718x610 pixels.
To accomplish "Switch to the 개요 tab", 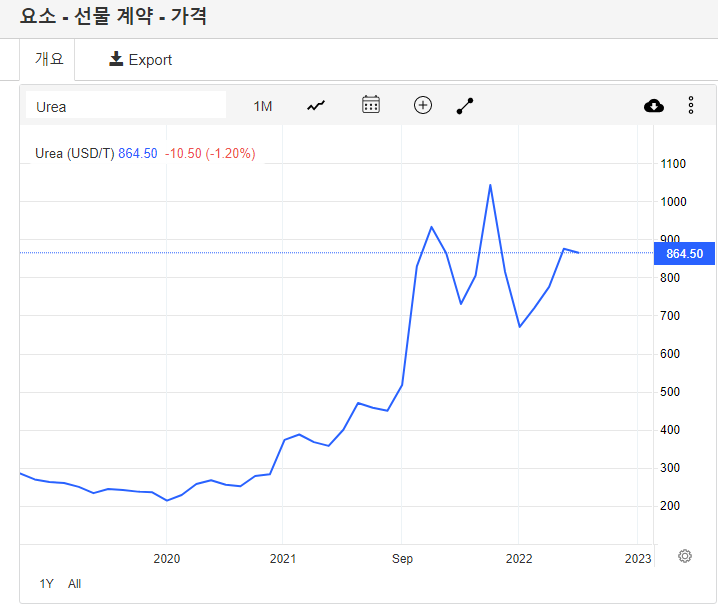I will point(48,59).
